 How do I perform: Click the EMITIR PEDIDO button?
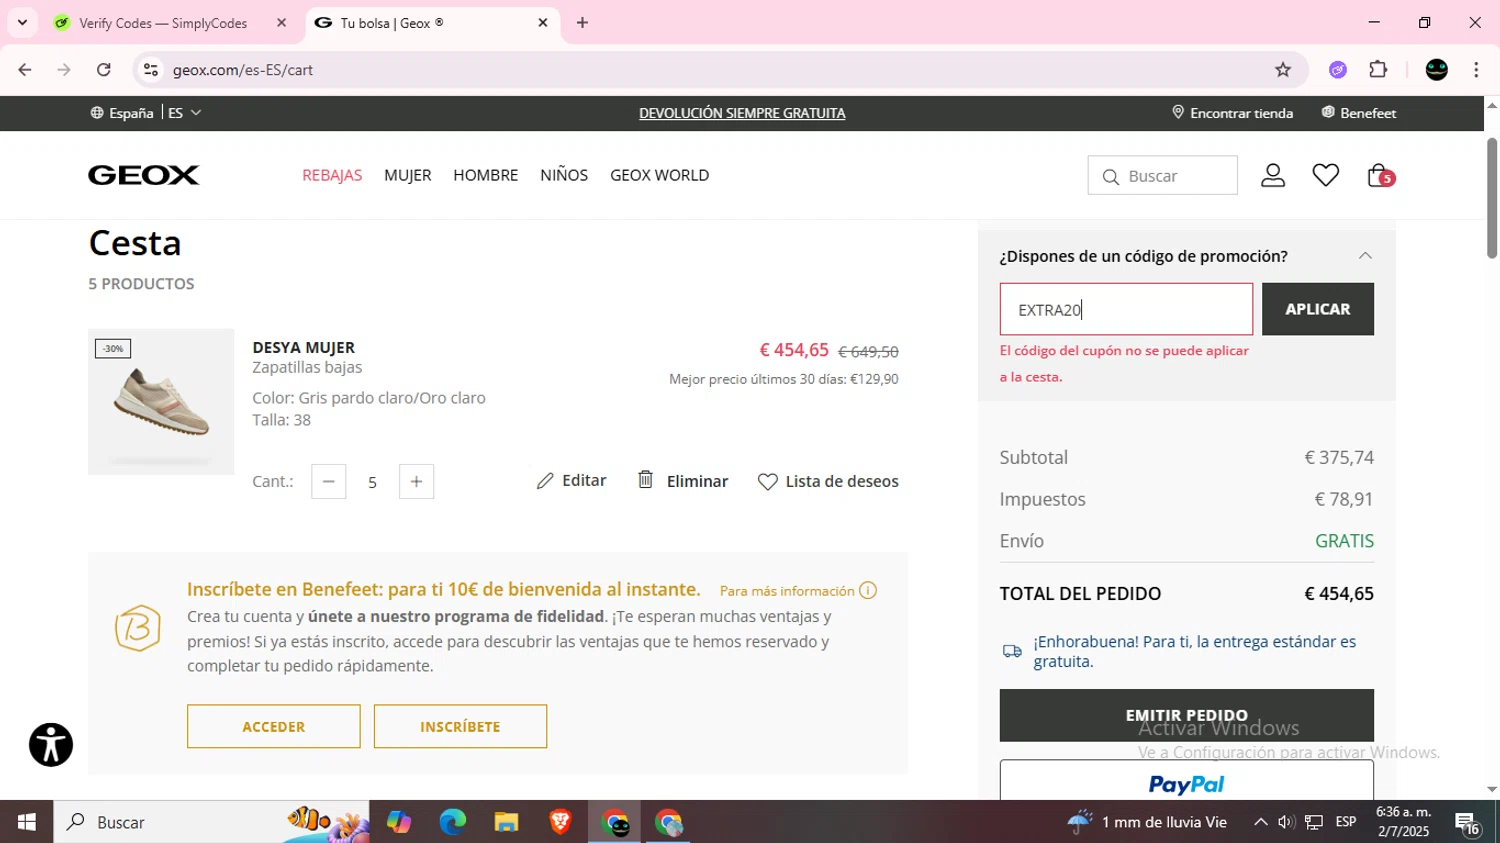(1186, 715)
